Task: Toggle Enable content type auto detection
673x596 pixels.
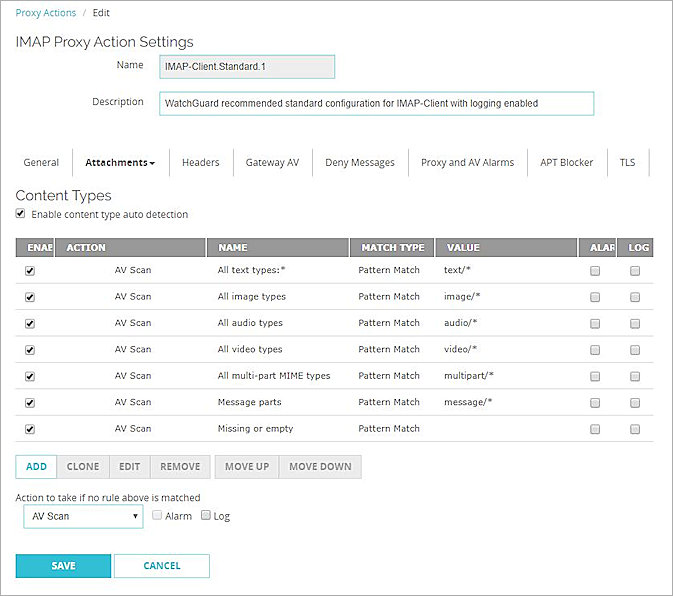Action: tap(21, 214)
